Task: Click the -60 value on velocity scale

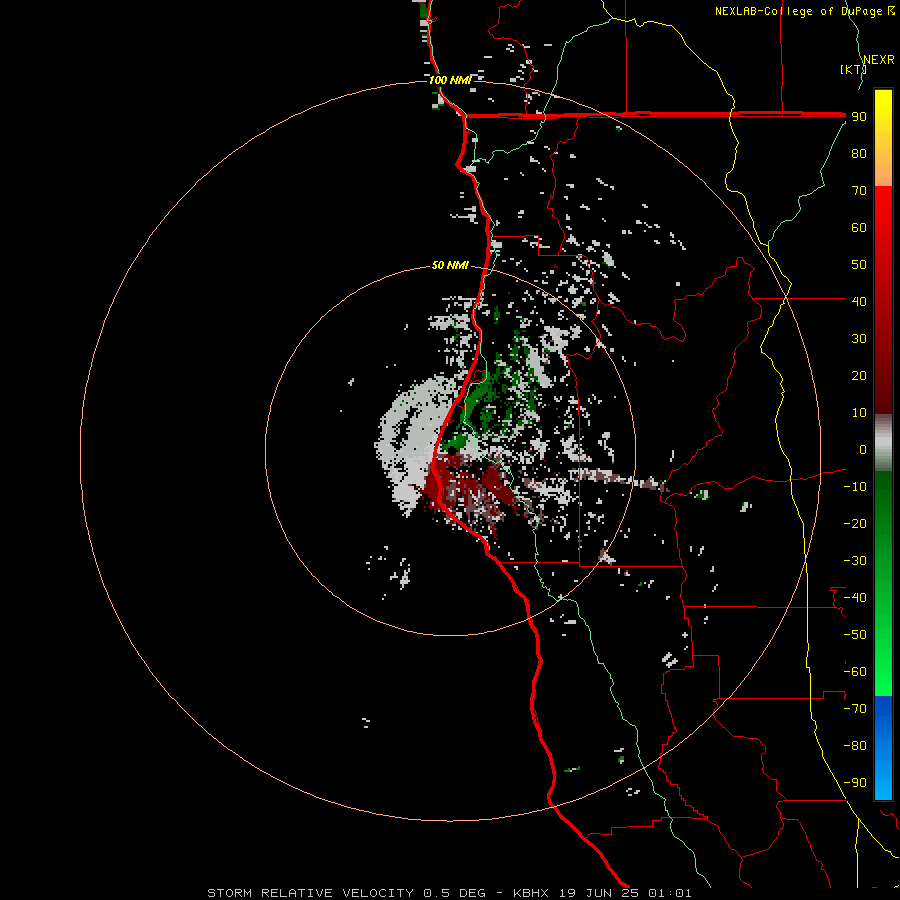Action: [x=855, y=672]
